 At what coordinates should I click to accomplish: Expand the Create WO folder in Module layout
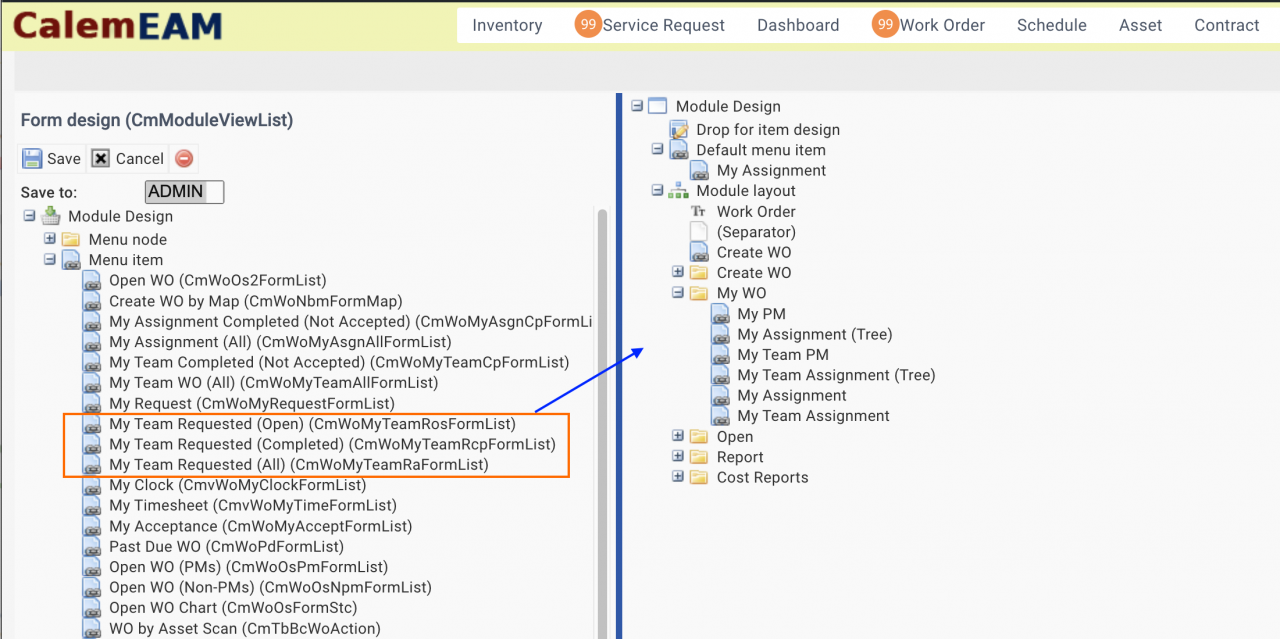[678, 272]
